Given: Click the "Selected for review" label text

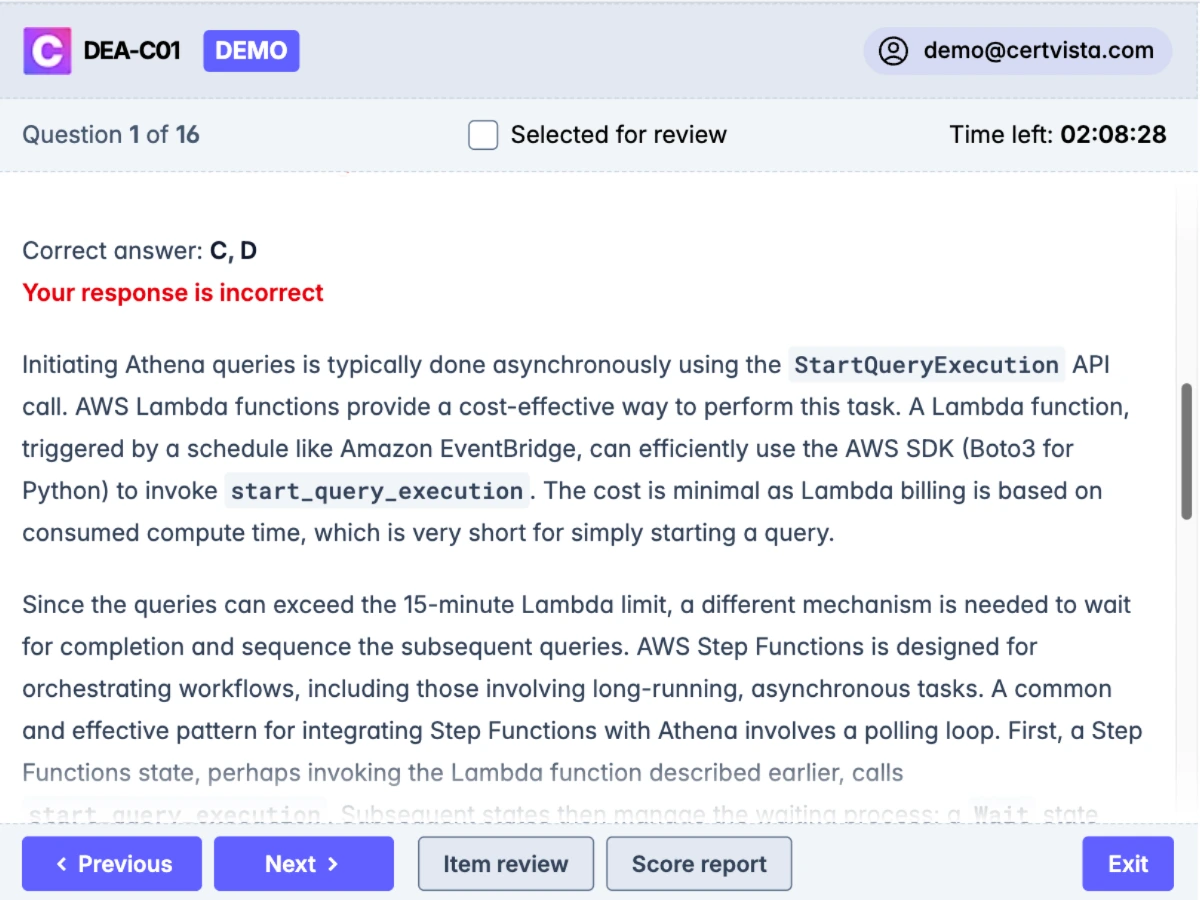Looking at the screenshot, I should point(618,135).
